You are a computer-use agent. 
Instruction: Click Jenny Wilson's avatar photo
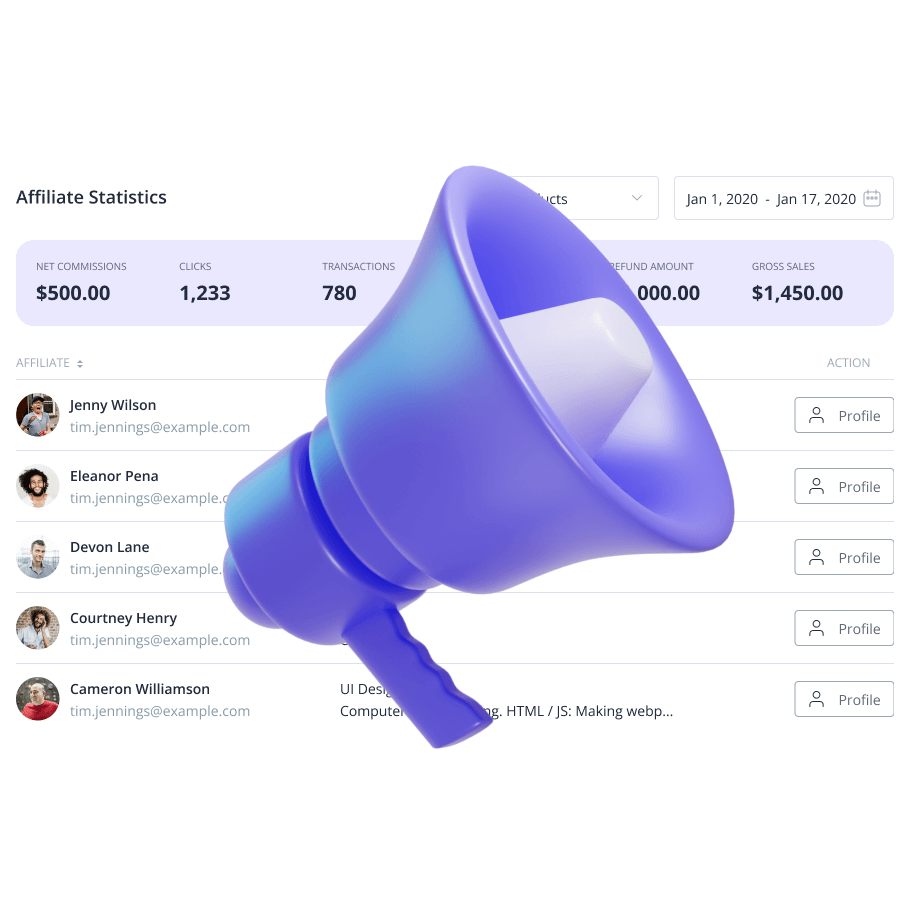pyautogui.click(x=38, y=415)
